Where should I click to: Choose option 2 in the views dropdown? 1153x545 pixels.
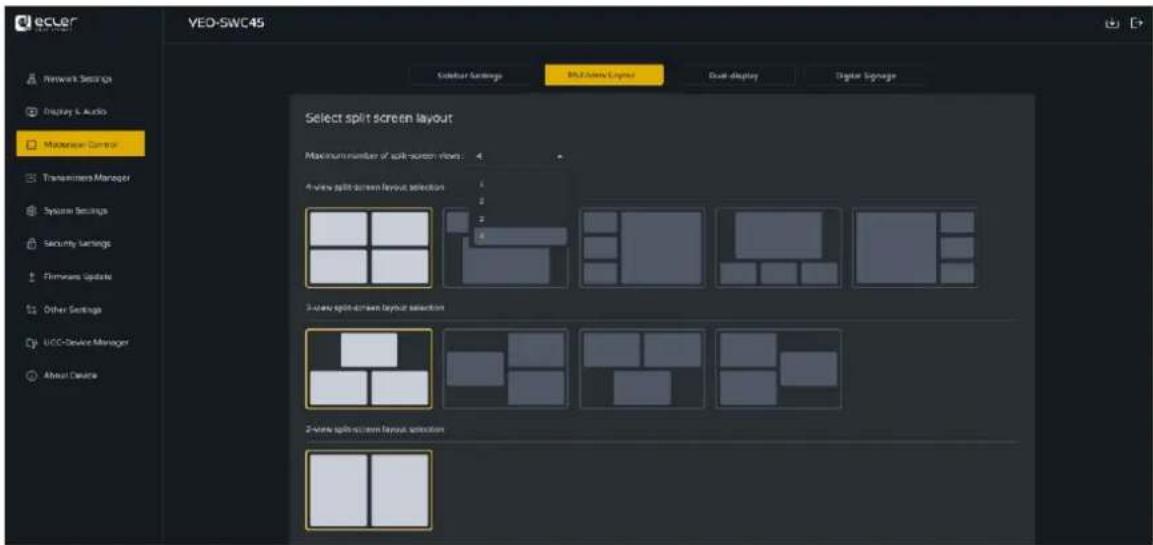(x=518, y=201)
